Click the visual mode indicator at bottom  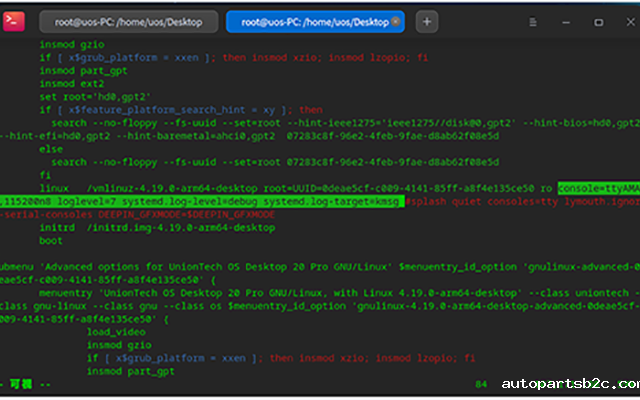tap(22, 384)
